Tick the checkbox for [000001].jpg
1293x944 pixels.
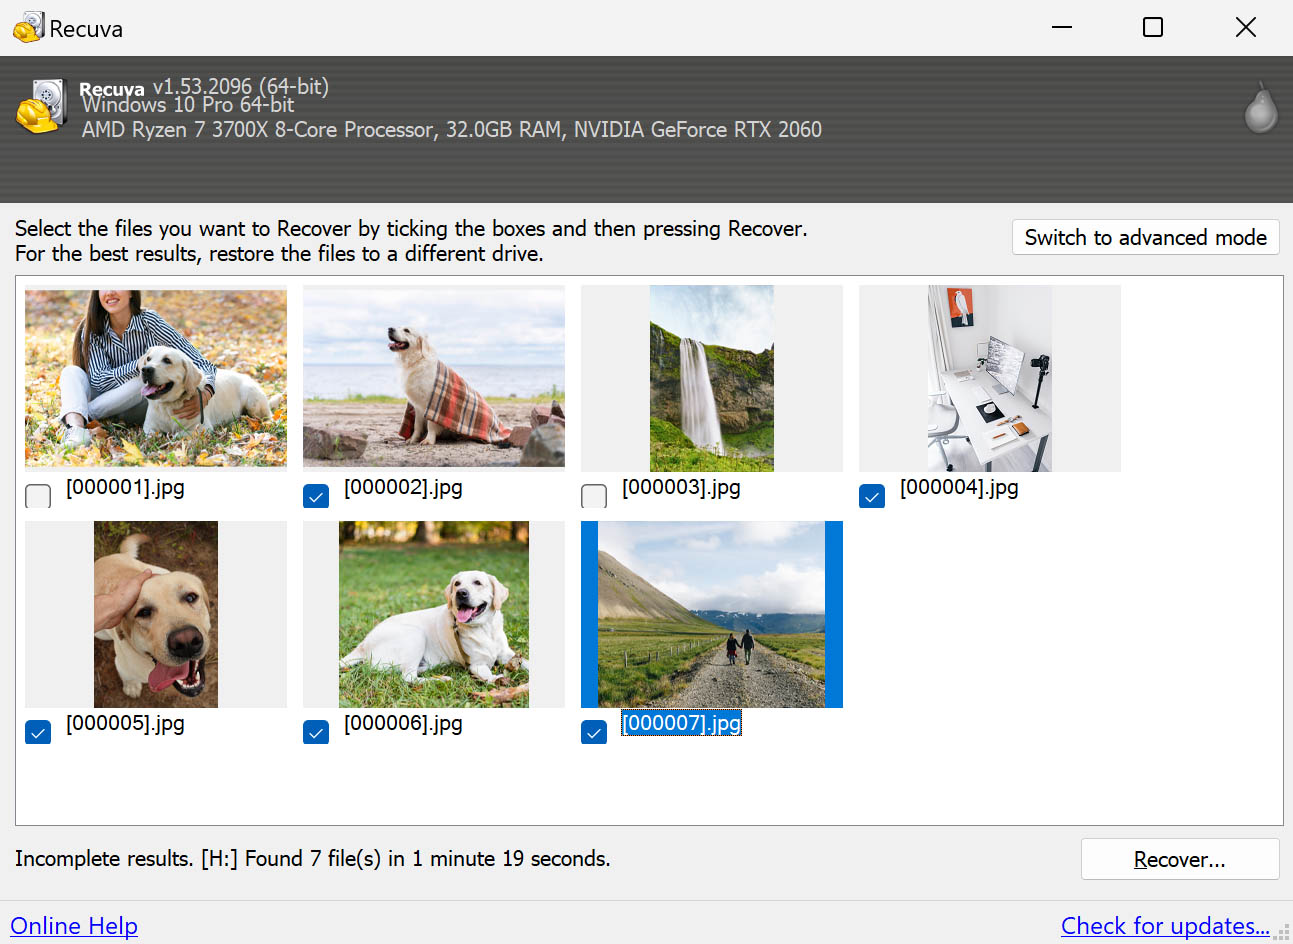[x=37, y=495]
